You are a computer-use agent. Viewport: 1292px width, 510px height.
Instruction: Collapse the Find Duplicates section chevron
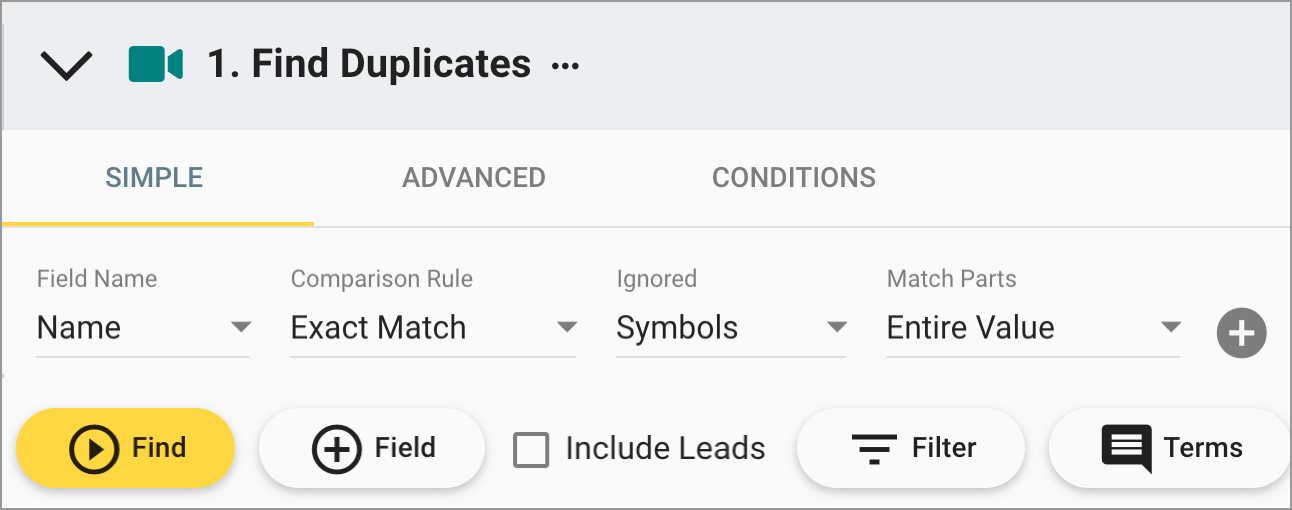tap(66, 66)
